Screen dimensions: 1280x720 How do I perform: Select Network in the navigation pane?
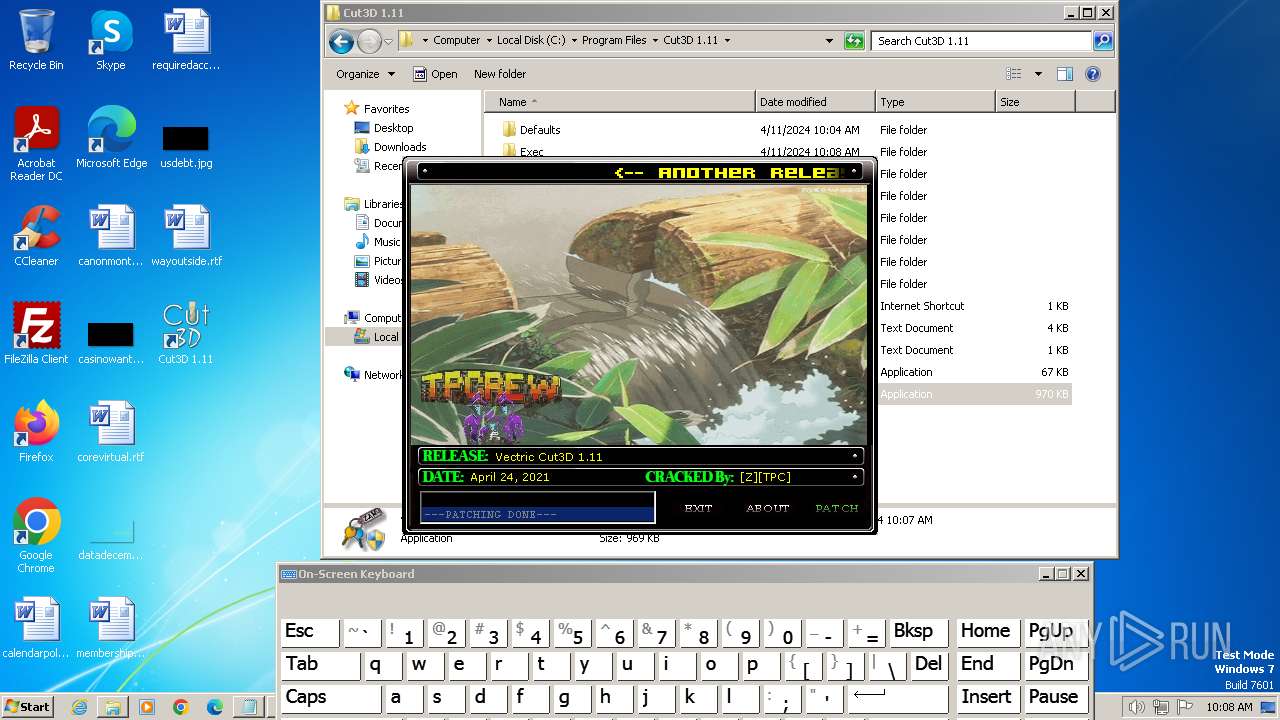[374, 375]
